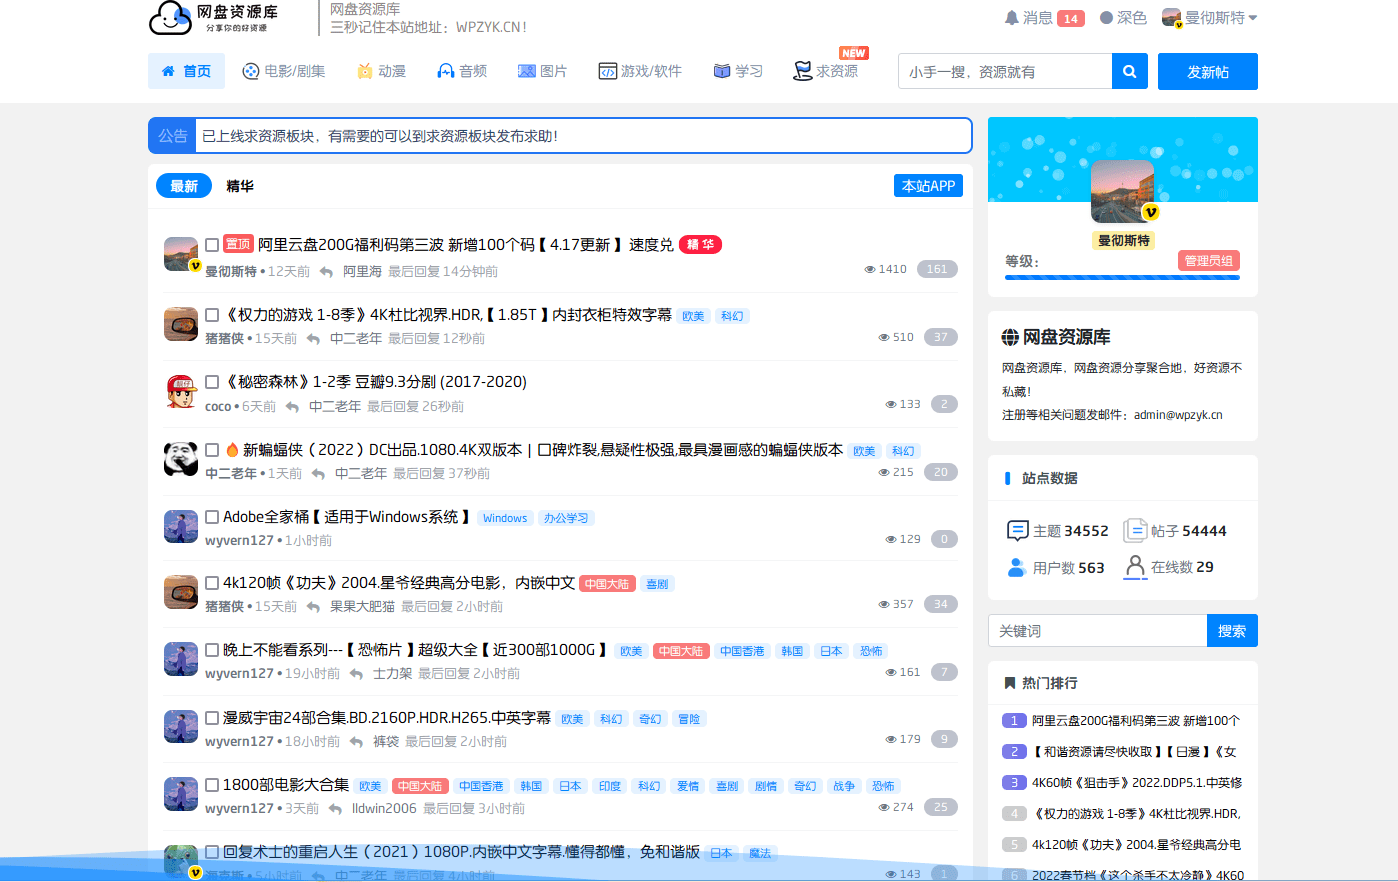The height and width of the screenshot is (882, 1398).
Task: Switch to the 精华 tab
Action: point(240,186)
